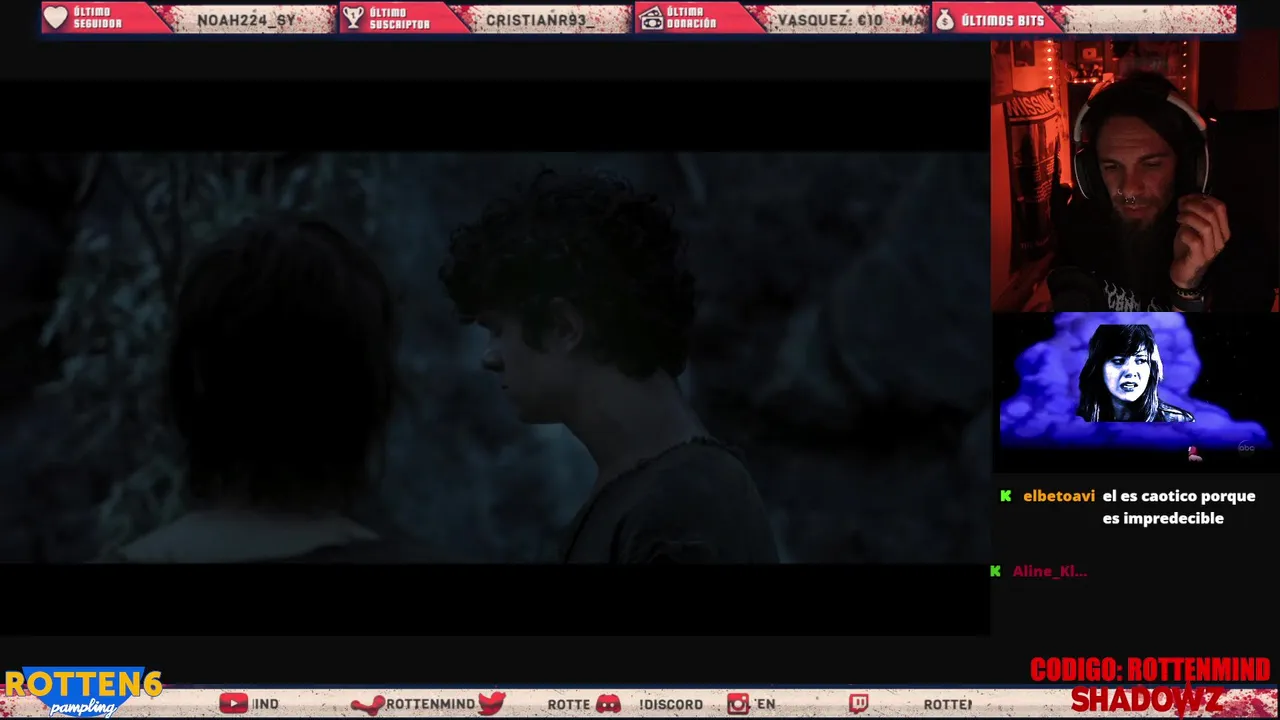The image size is (1280, 720).
Task: Click the follower name NOAH224_SY
Action: (246, 20)
